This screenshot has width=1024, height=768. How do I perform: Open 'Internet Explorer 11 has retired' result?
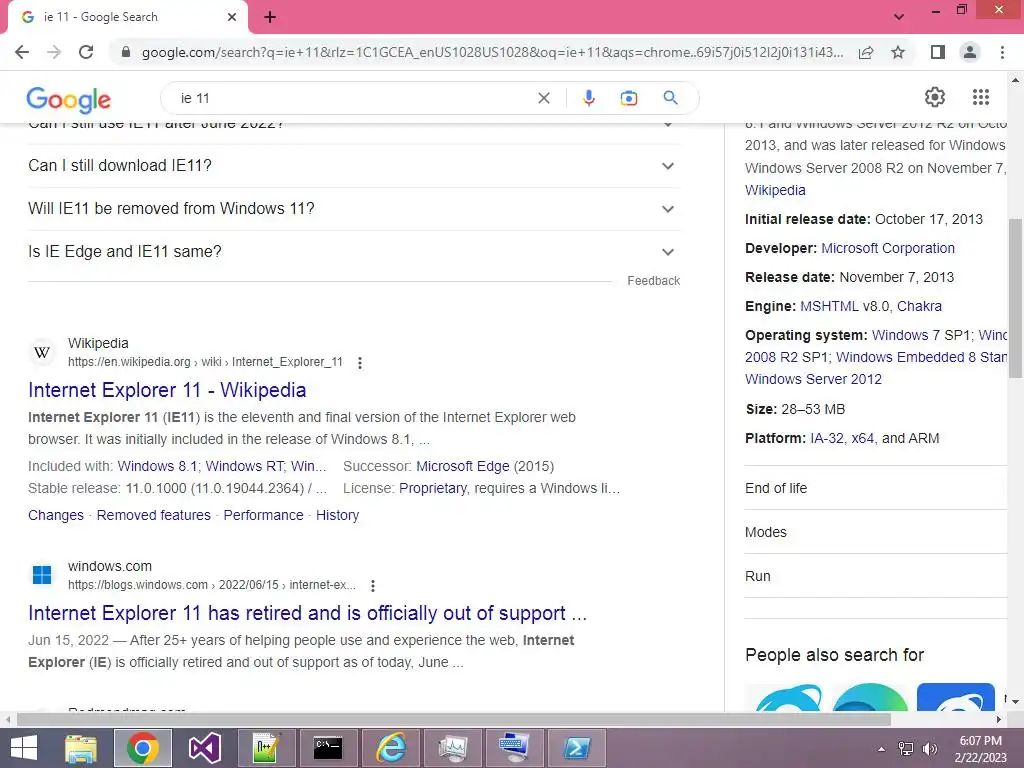click(308, 613)
